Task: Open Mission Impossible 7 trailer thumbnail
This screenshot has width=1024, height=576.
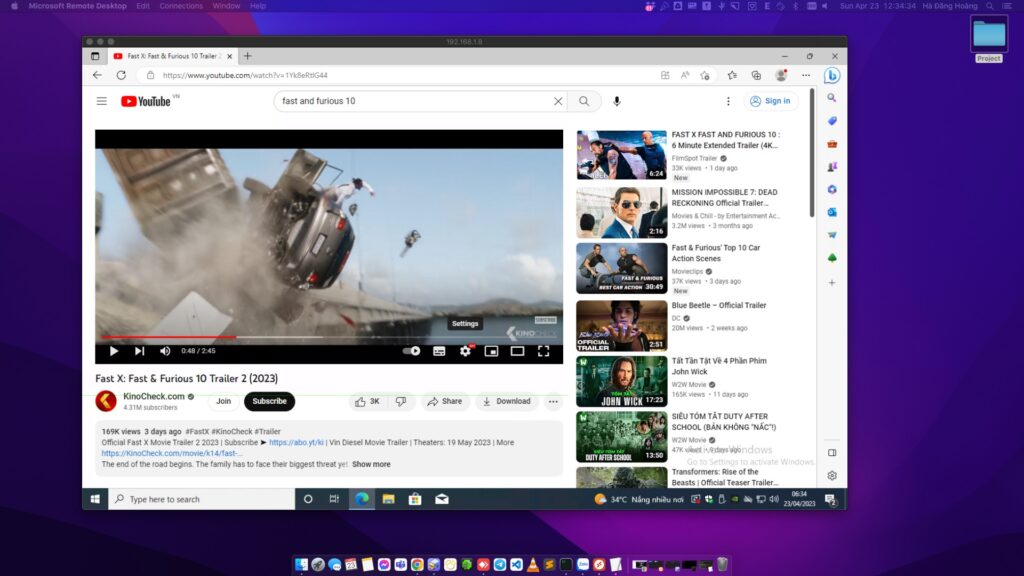Action: [x=621, y=212]
